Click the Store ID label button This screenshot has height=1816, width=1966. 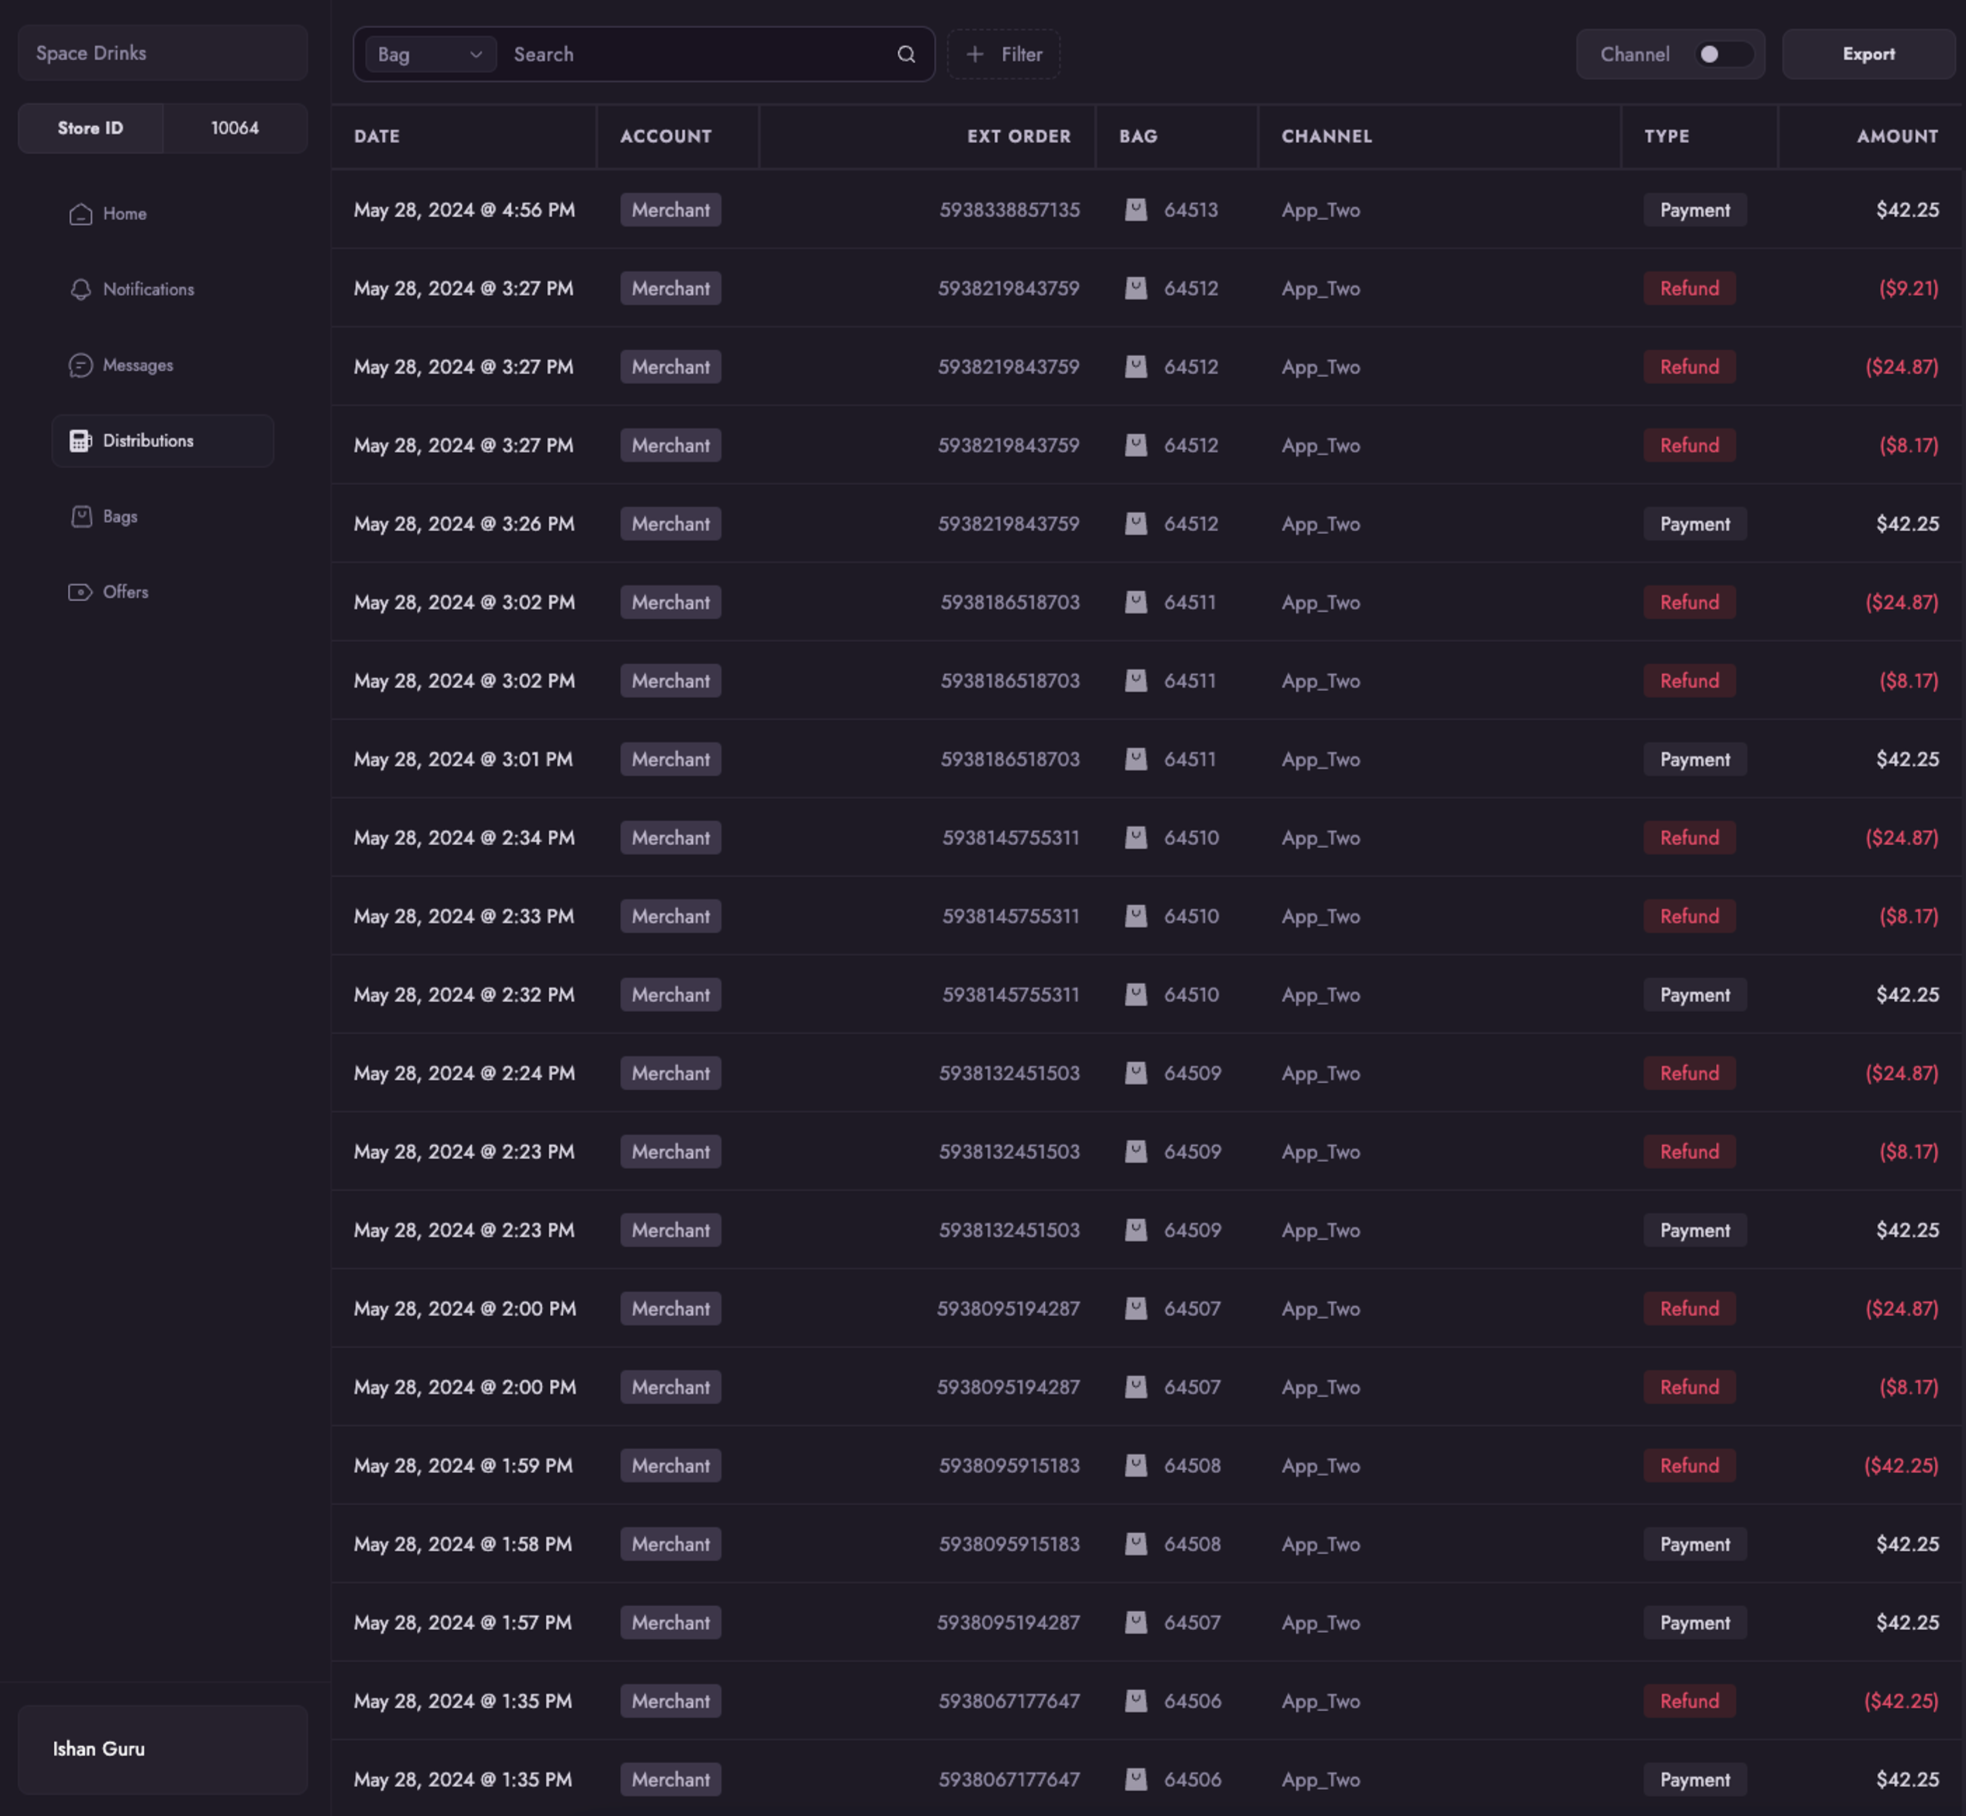click(x=91, y=129)
